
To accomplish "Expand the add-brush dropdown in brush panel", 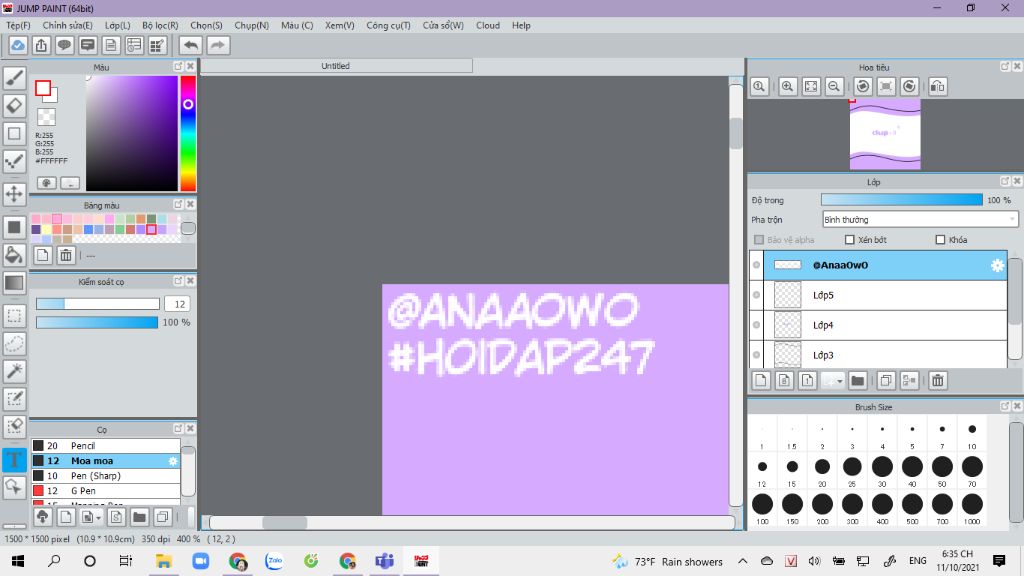I will click(99, 517).
